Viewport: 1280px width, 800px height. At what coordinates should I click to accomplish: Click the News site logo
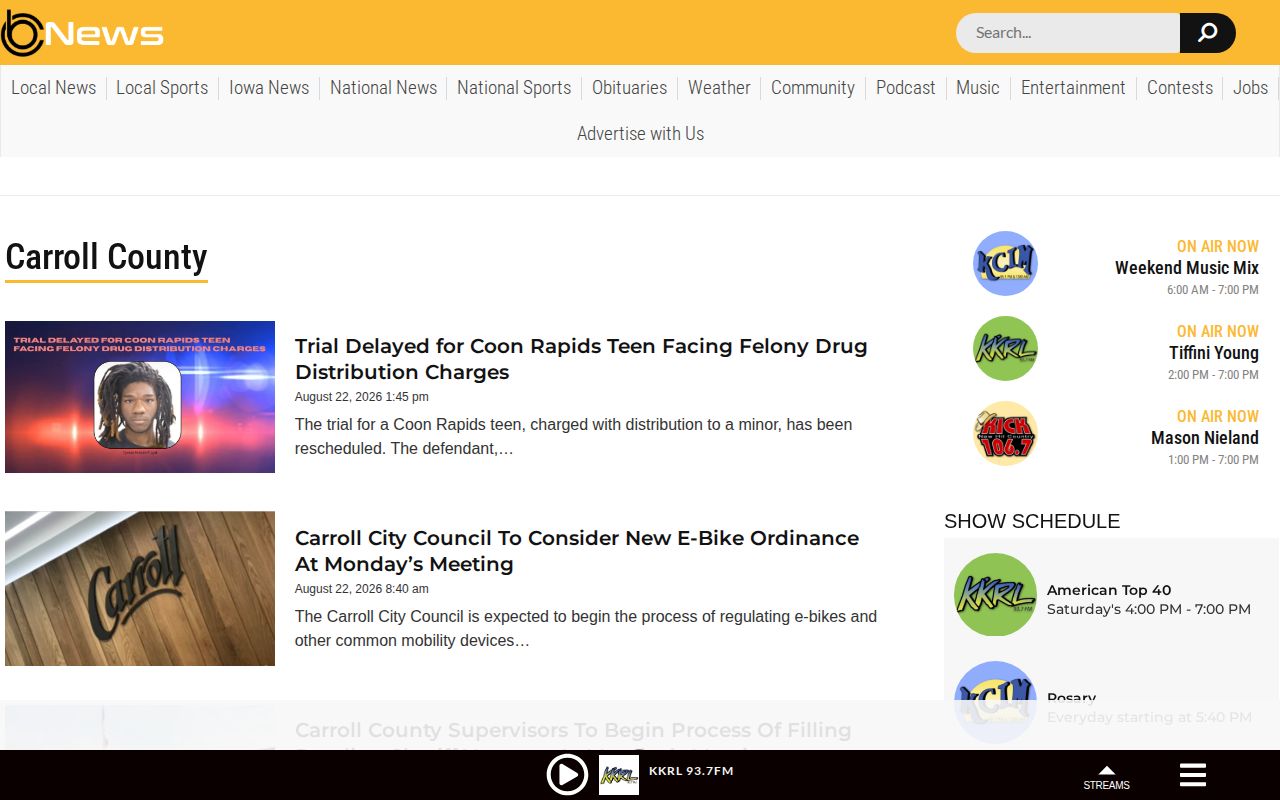82,33
